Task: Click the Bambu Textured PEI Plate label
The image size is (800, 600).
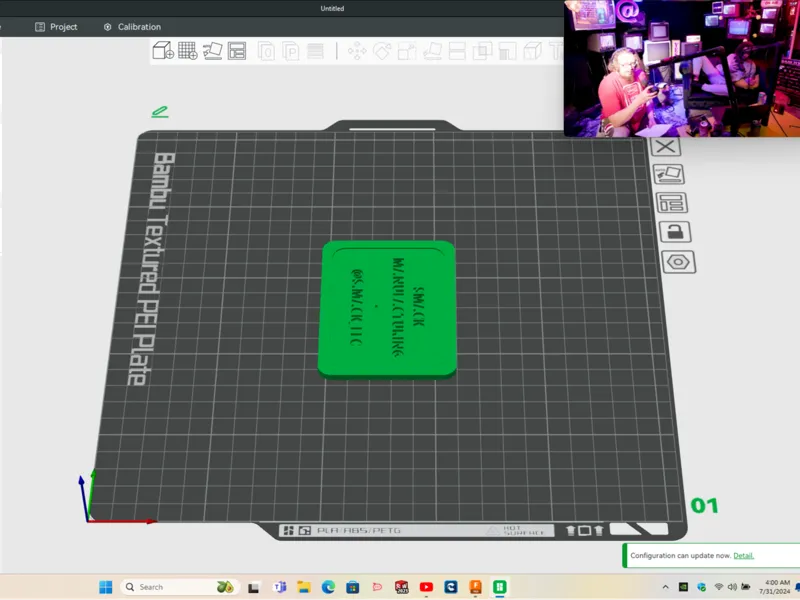Action: pos(152,269)
